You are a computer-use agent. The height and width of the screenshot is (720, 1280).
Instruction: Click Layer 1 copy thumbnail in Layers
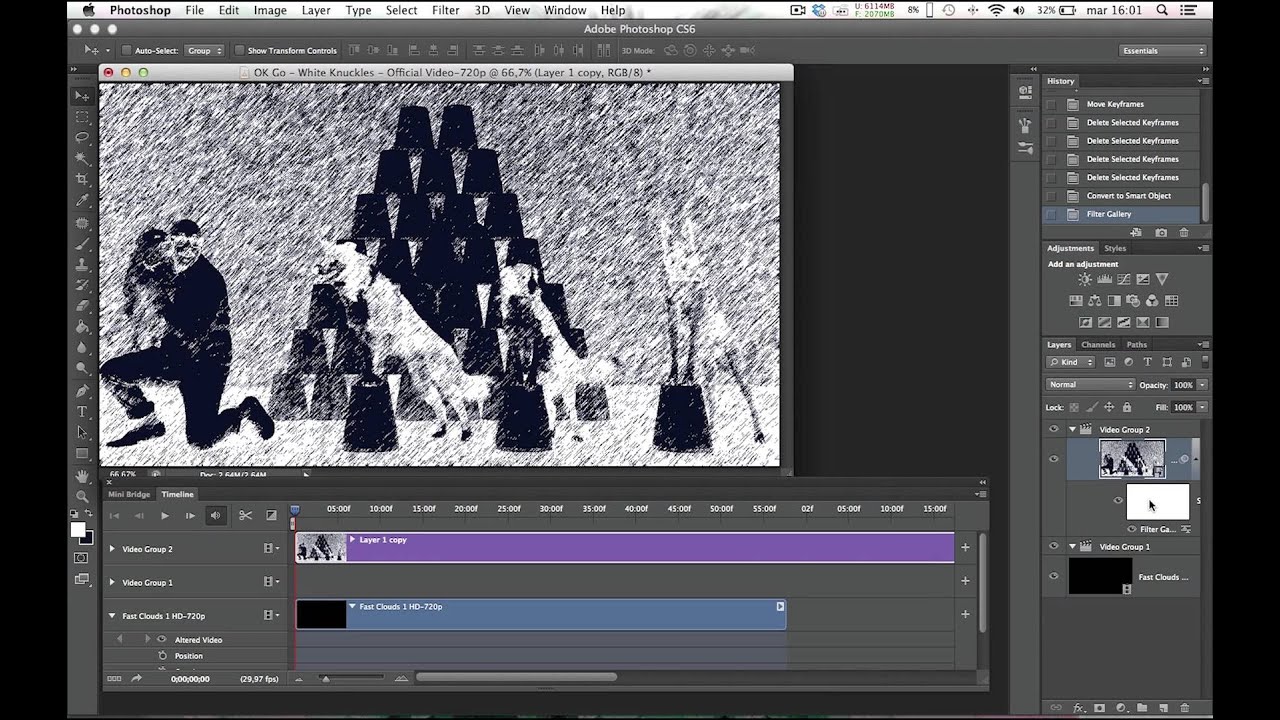[1132, 459]
